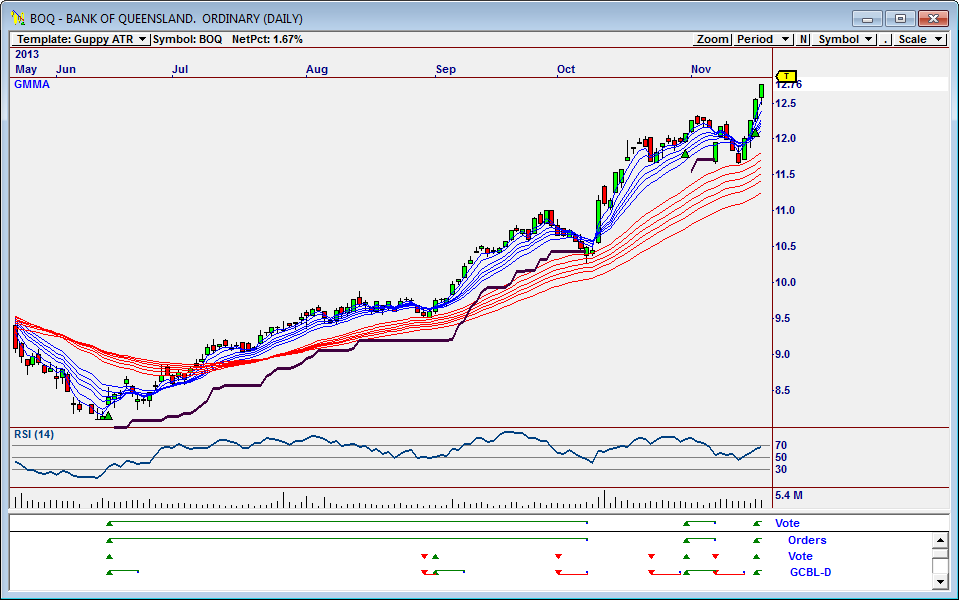This screenshot has height=600, width=959.
Task: Click the RSI 30 level label
Action: click(x=781, y=469)
